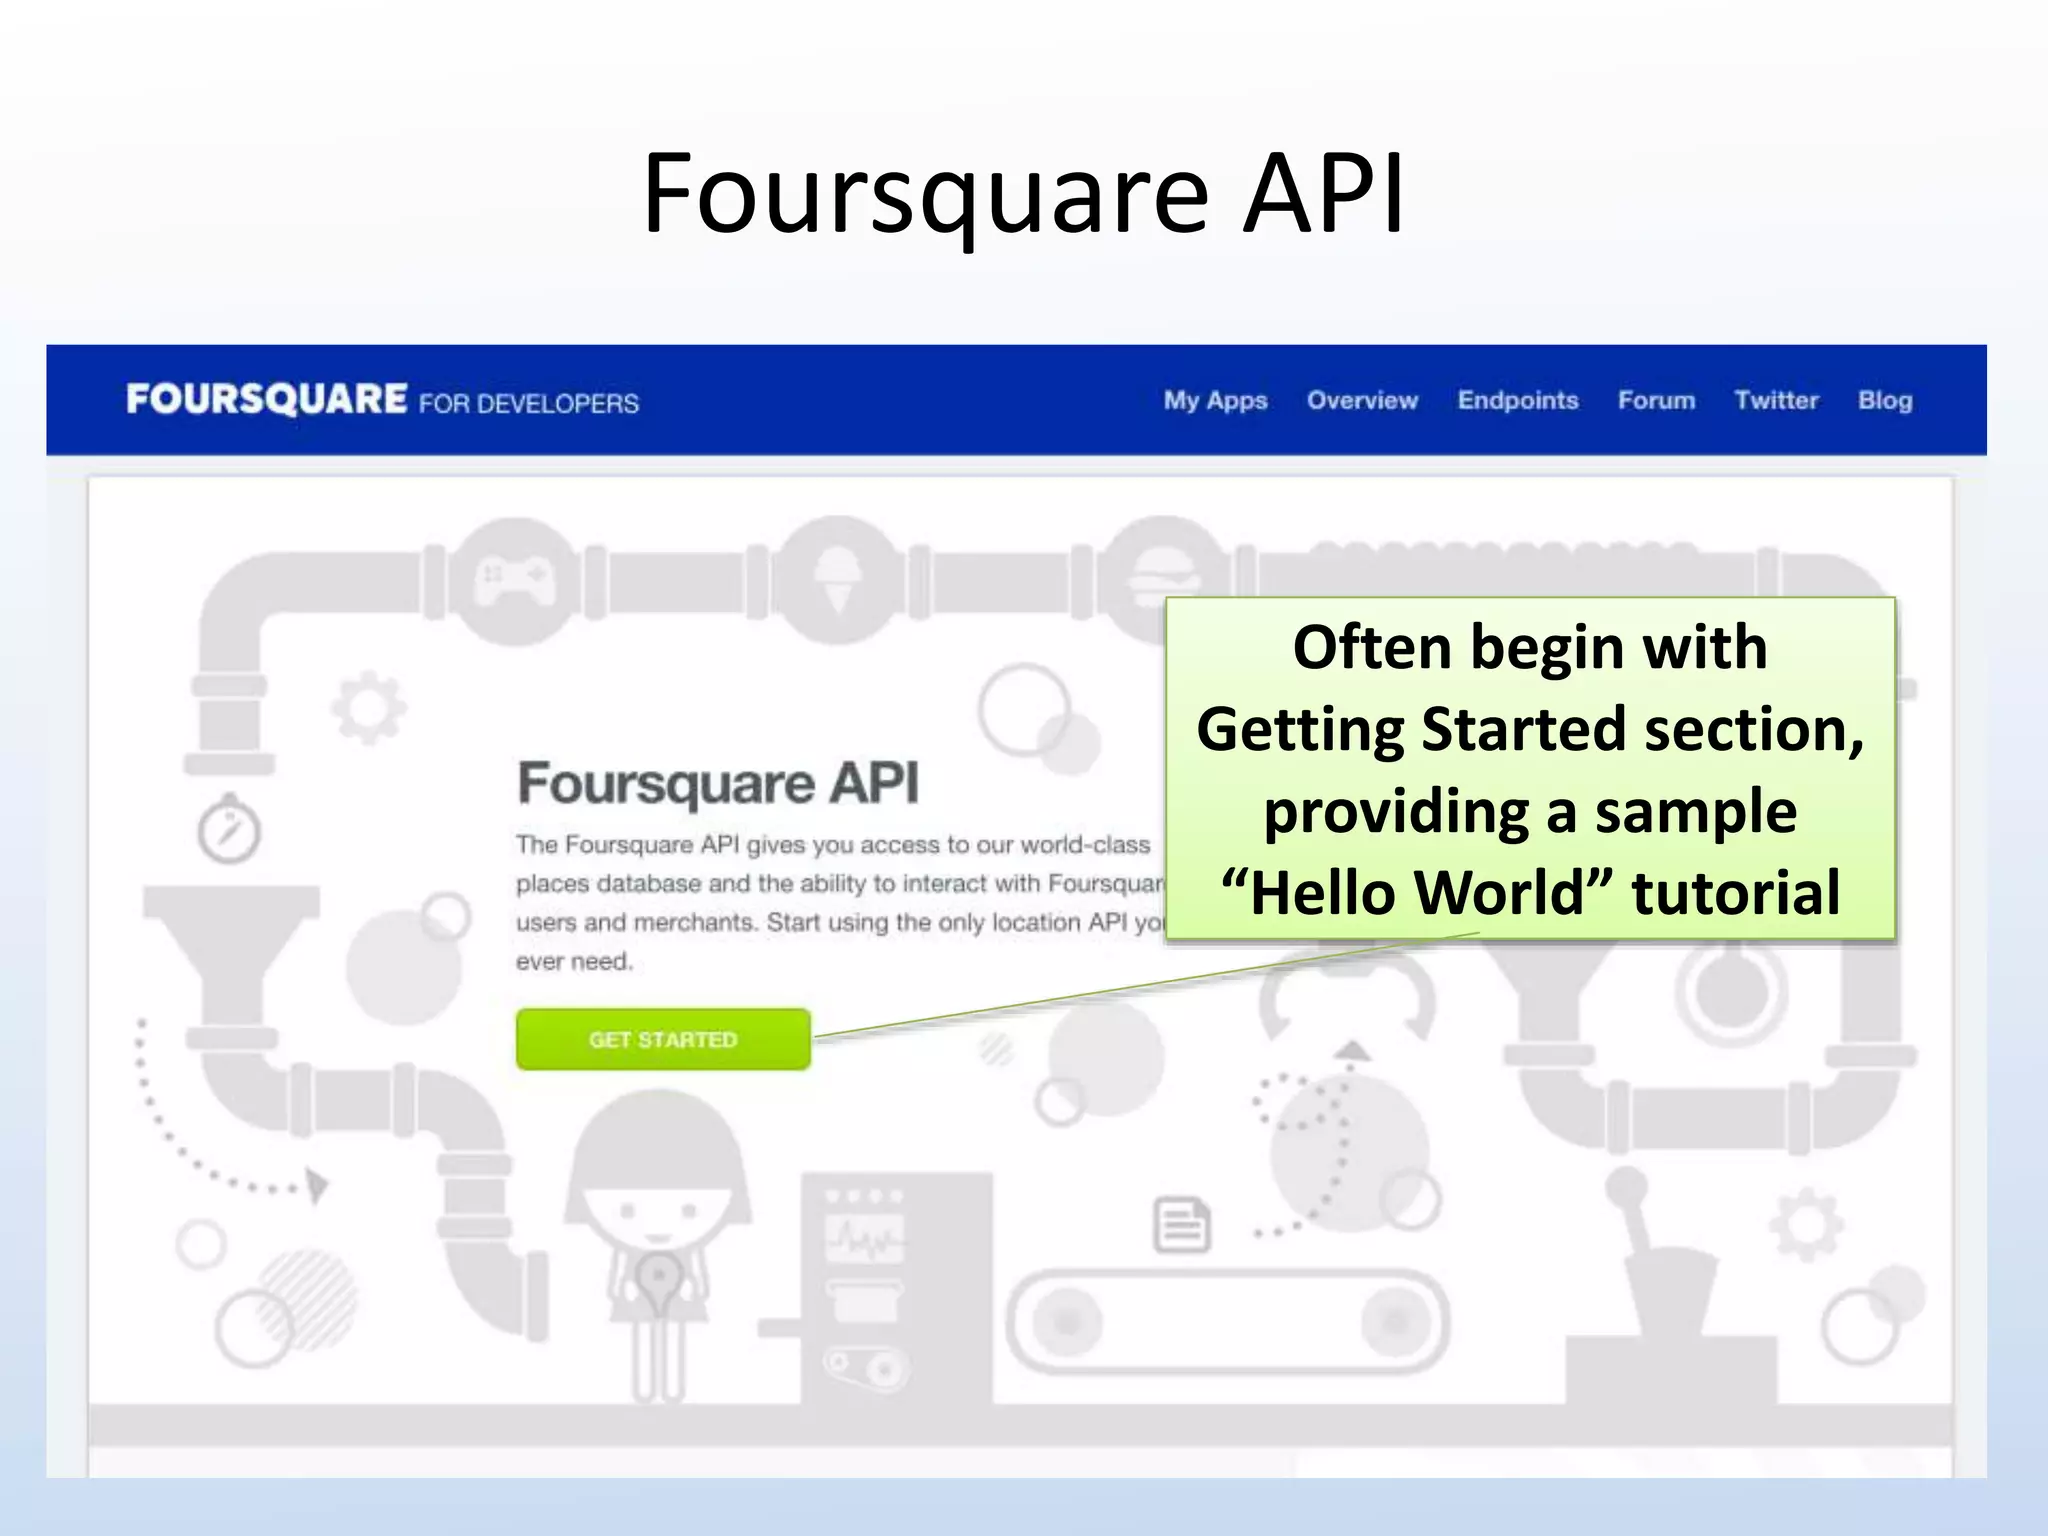
Task: Open the Twitter link in header
Action: pyautogui.click(x=1776, y=401)
